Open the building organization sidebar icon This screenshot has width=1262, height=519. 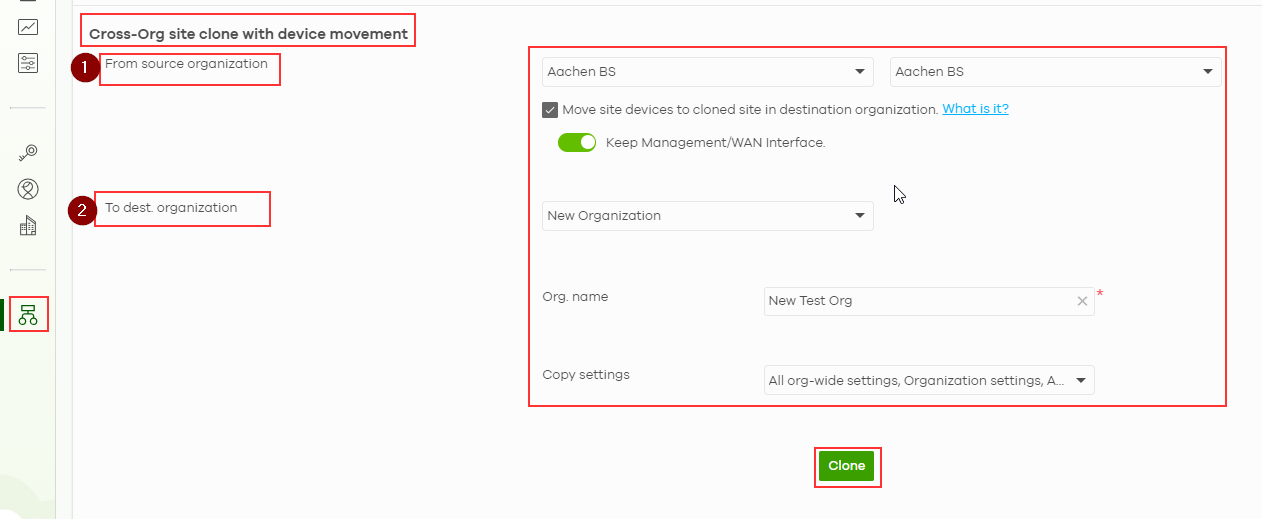tap(28, 227)
